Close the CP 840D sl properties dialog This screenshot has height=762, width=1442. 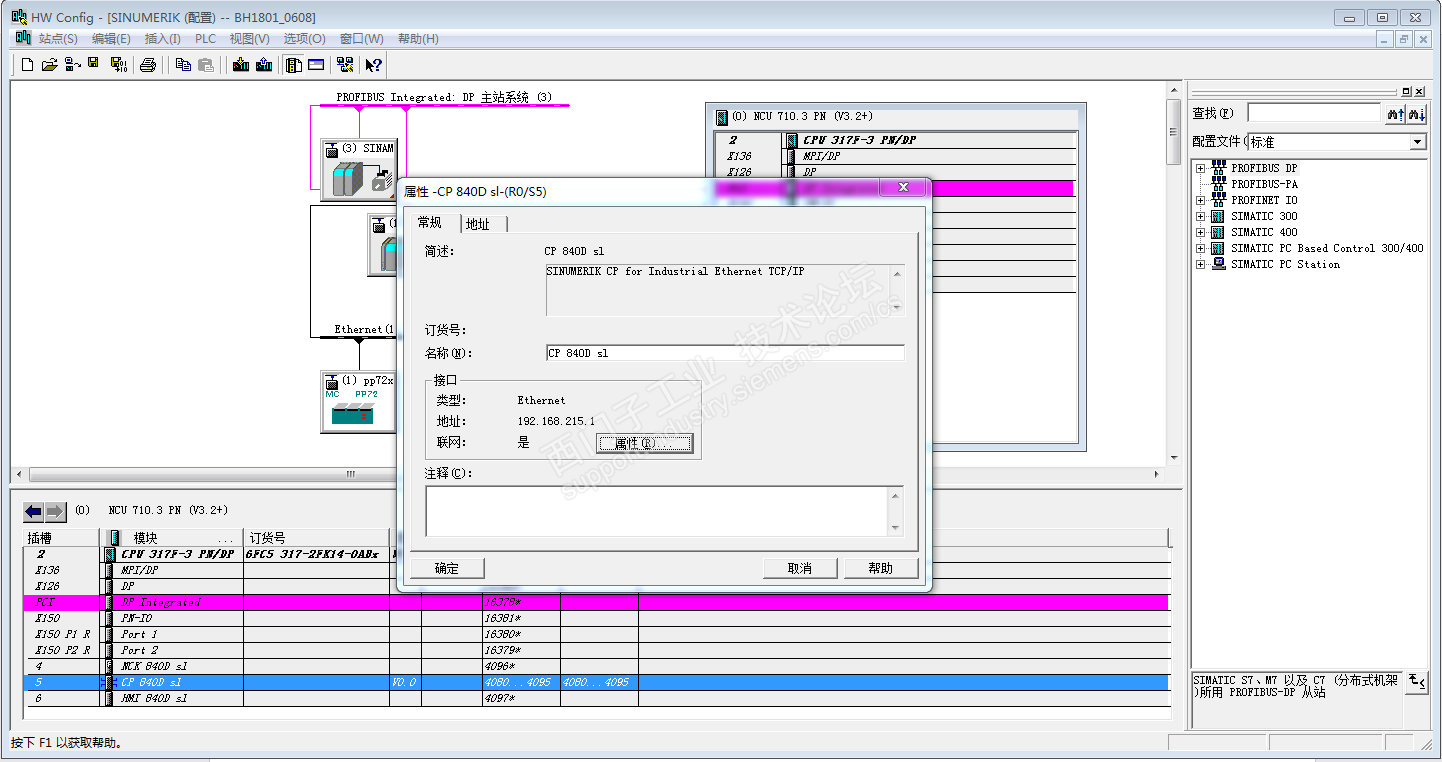[x=903, y=188]
